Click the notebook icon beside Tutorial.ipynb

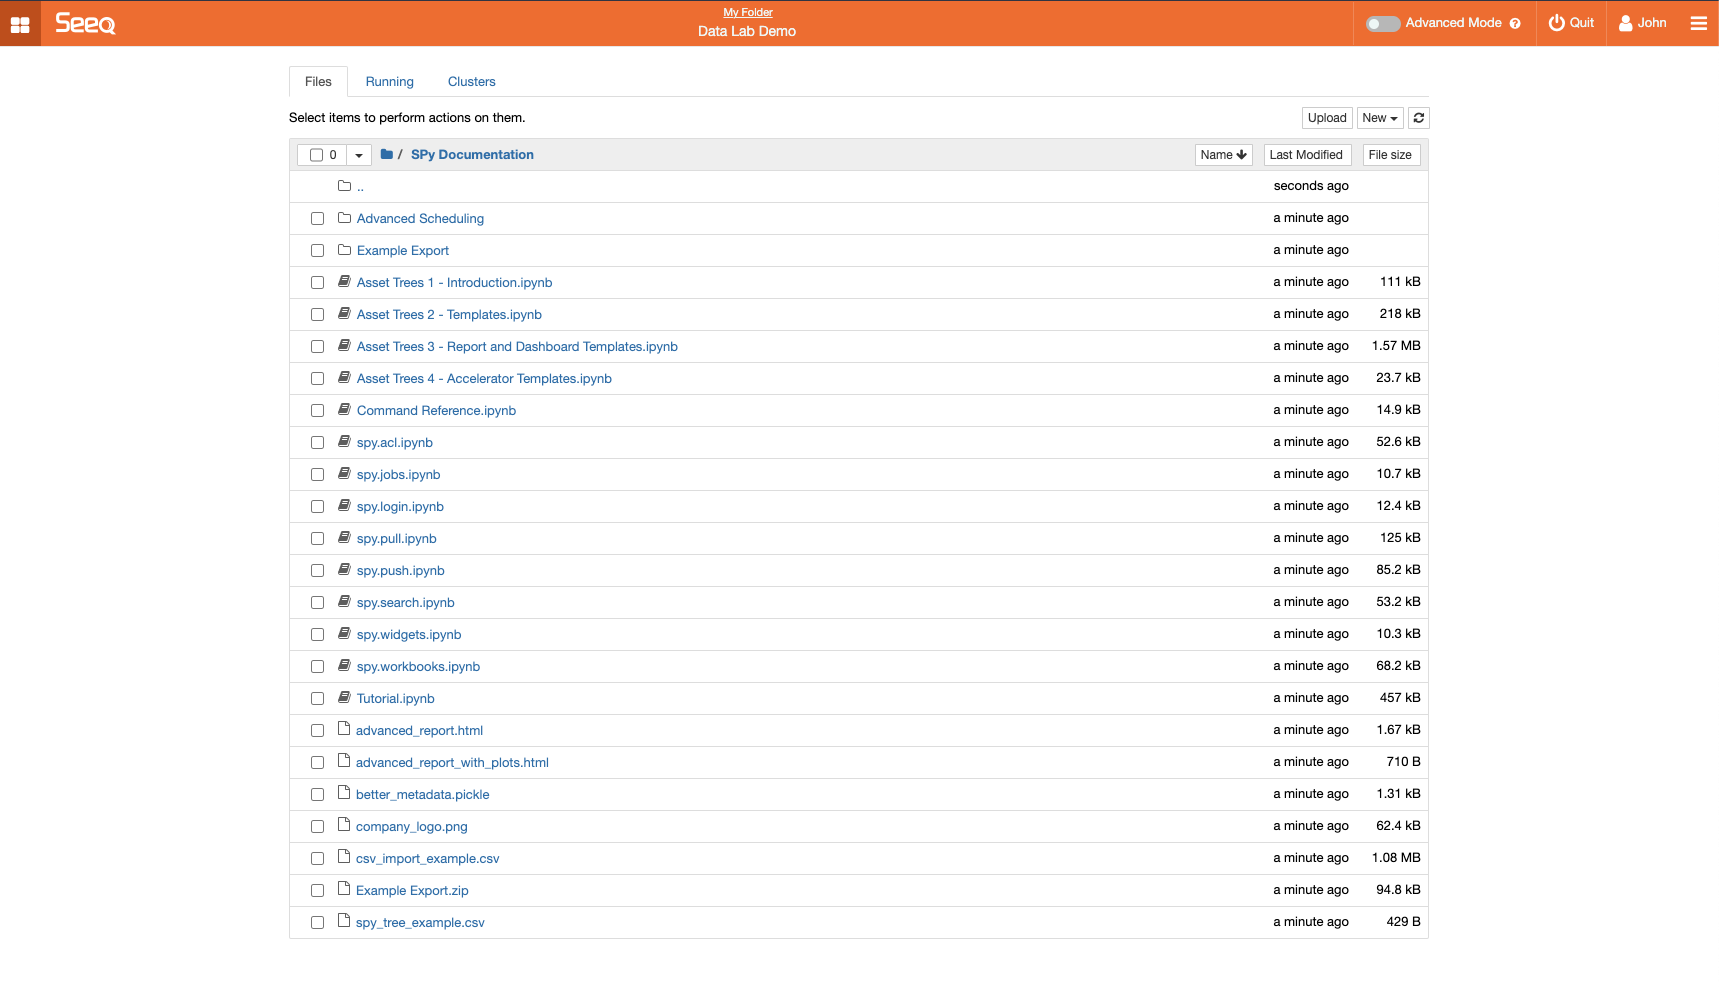tap(344, 698)
